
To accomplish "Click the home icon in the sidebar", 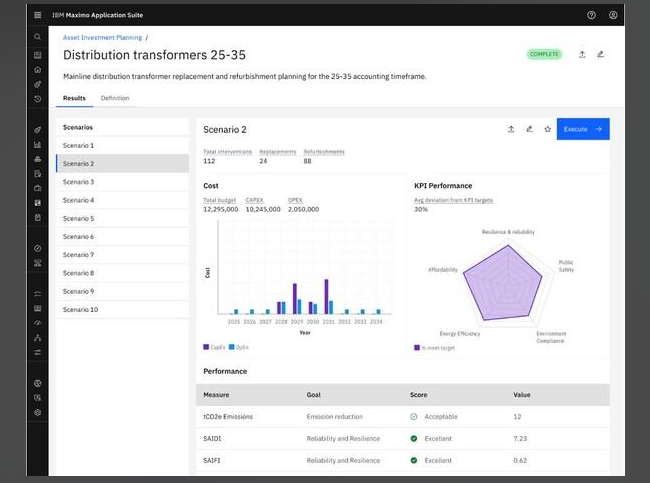I will click(x=38, y=70).
